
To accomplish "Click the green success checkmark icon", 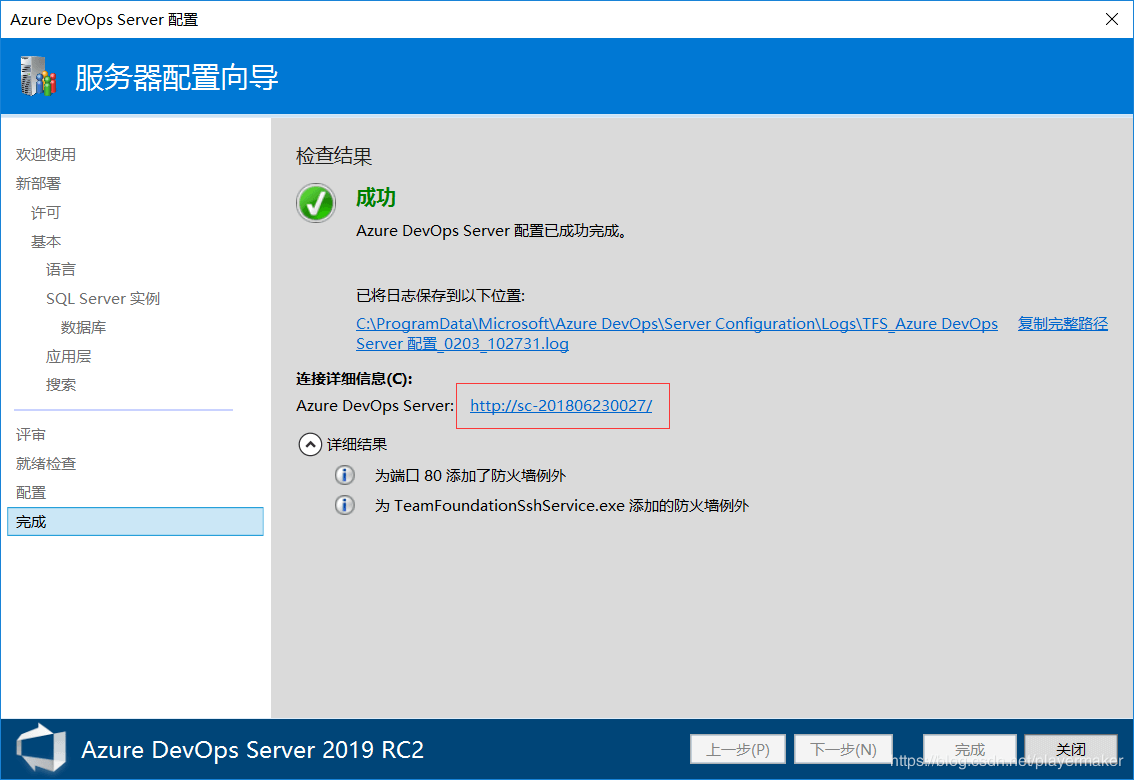I will pyautogui.click(x=316, y=203).
